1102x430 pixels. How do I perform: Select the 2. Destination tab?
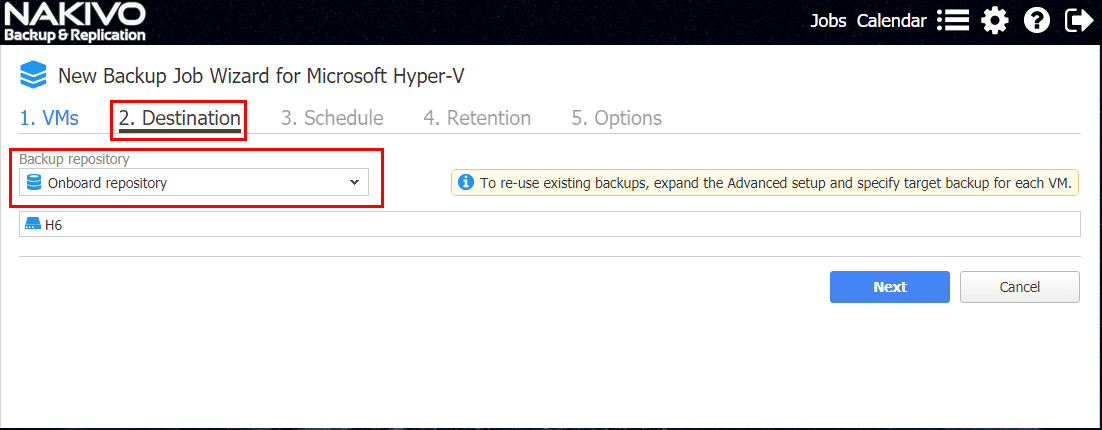pos(179,118)
